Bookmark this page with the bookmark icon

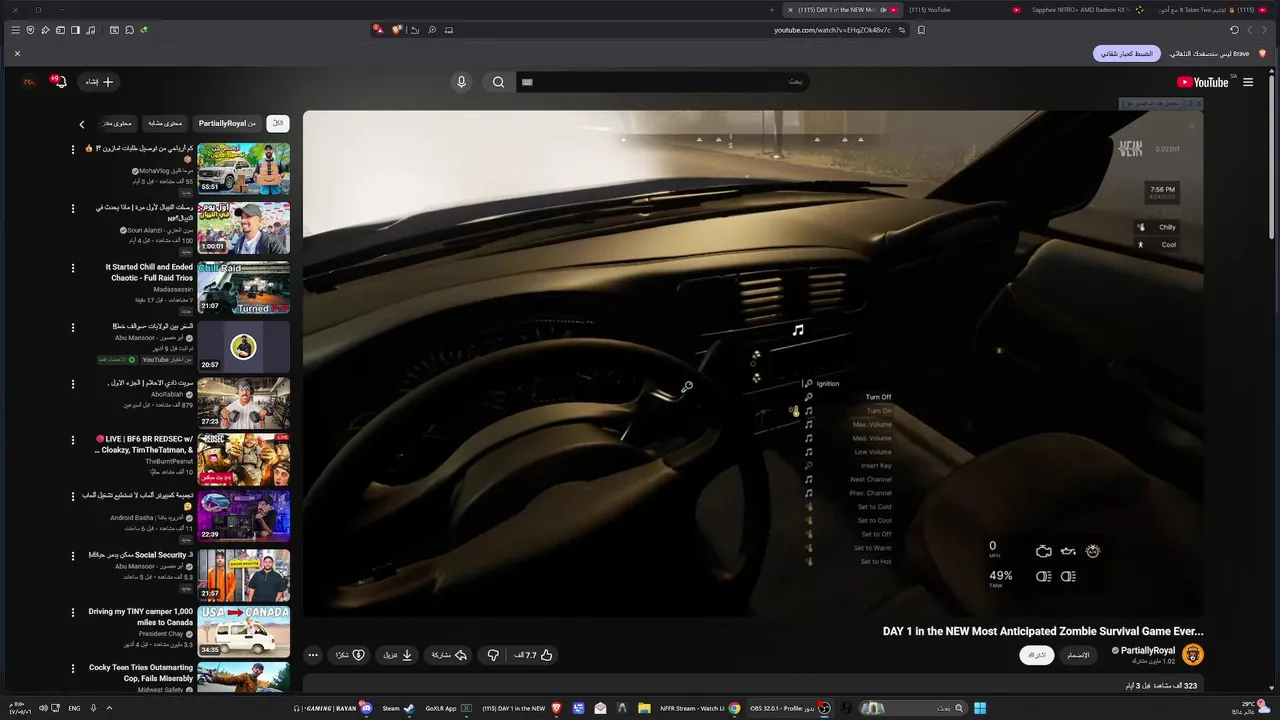click(x=921, y=30)
